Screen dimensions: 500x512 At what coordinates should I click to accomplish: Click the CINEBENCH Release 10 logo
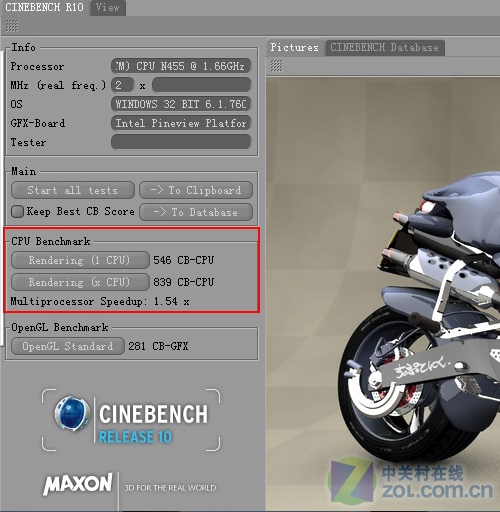pos(131,420)
